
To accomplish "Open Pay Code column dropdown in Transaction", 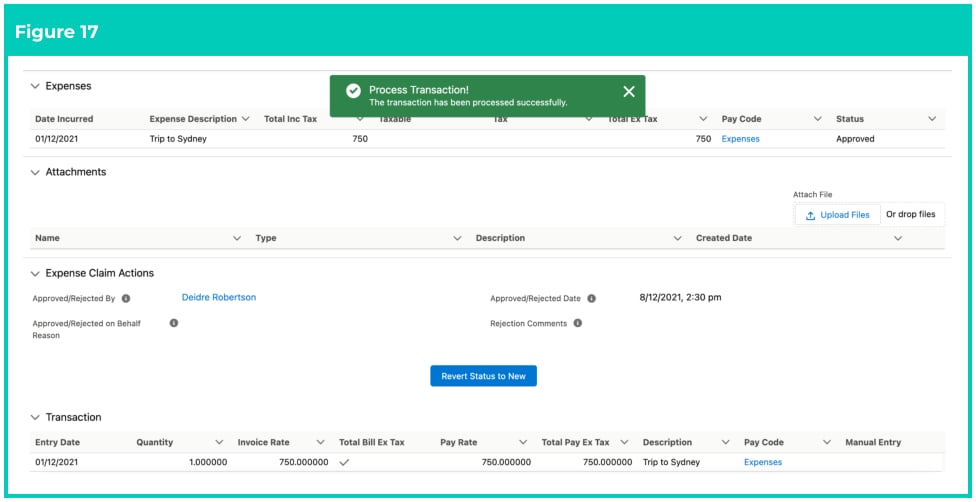I will coord(827,442).
